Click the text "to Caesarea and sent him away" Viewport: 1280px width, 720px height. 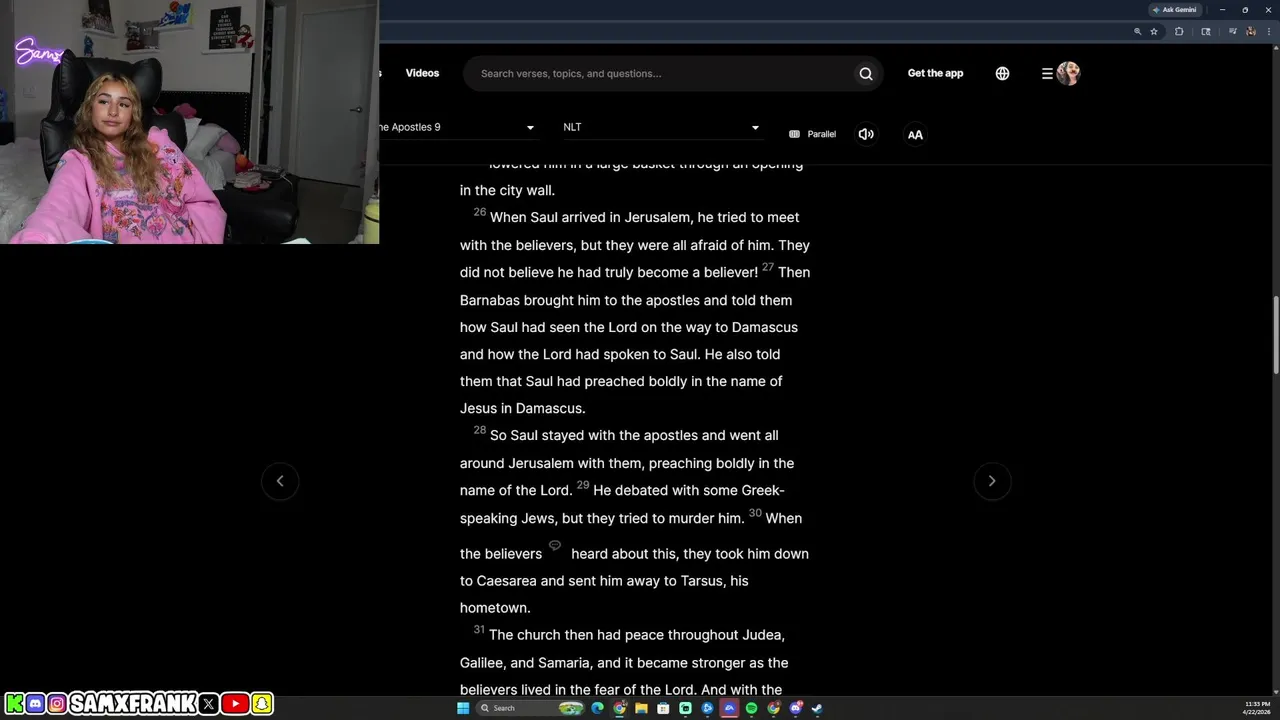(568, 581)
